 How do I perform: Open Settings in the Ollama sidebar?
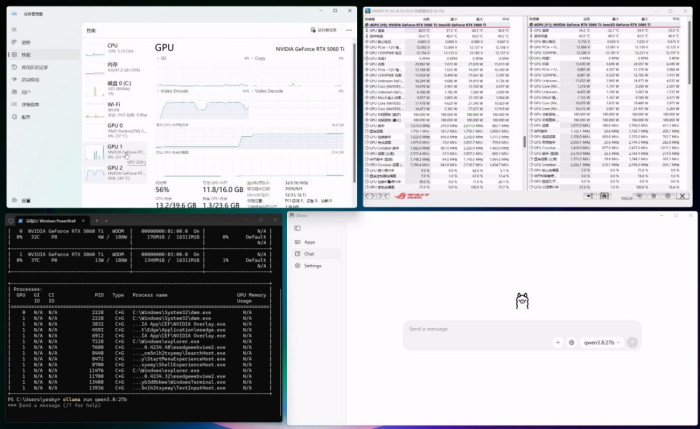pos(316,266)
